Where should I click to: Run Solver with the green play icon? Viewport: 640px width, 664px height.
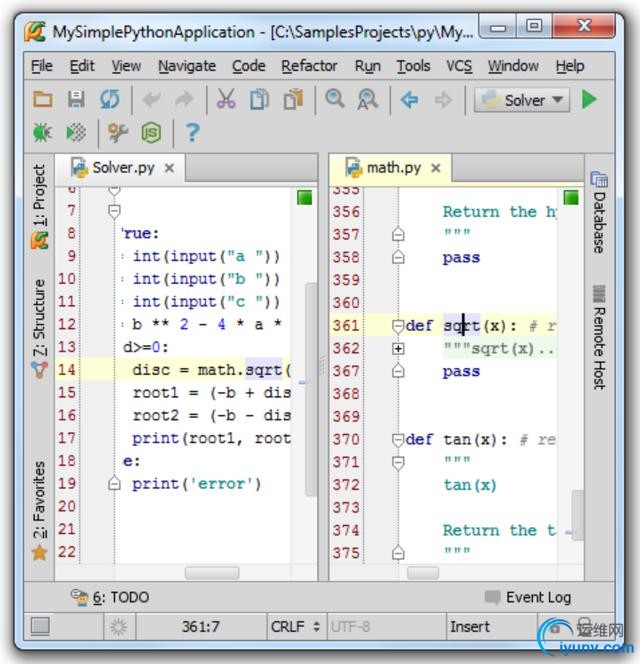point(589,99)
